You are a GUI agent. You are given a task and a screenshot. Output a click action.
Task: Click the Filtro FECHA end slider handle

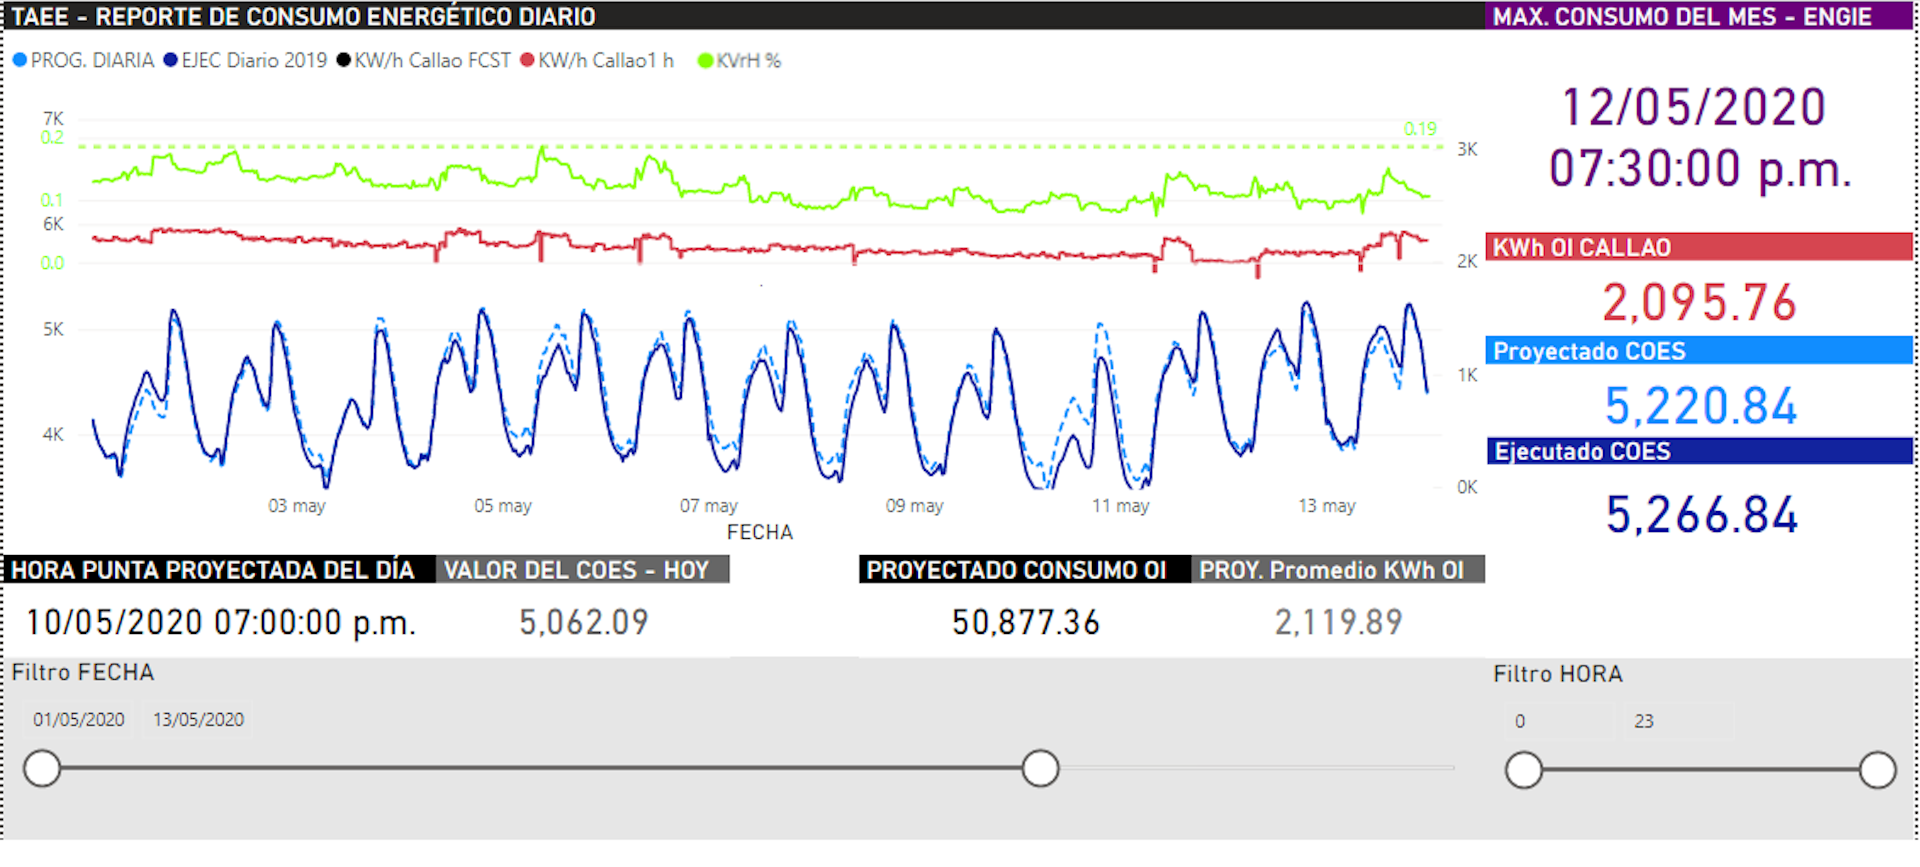pyautogui.click(x=1040, y=769)
